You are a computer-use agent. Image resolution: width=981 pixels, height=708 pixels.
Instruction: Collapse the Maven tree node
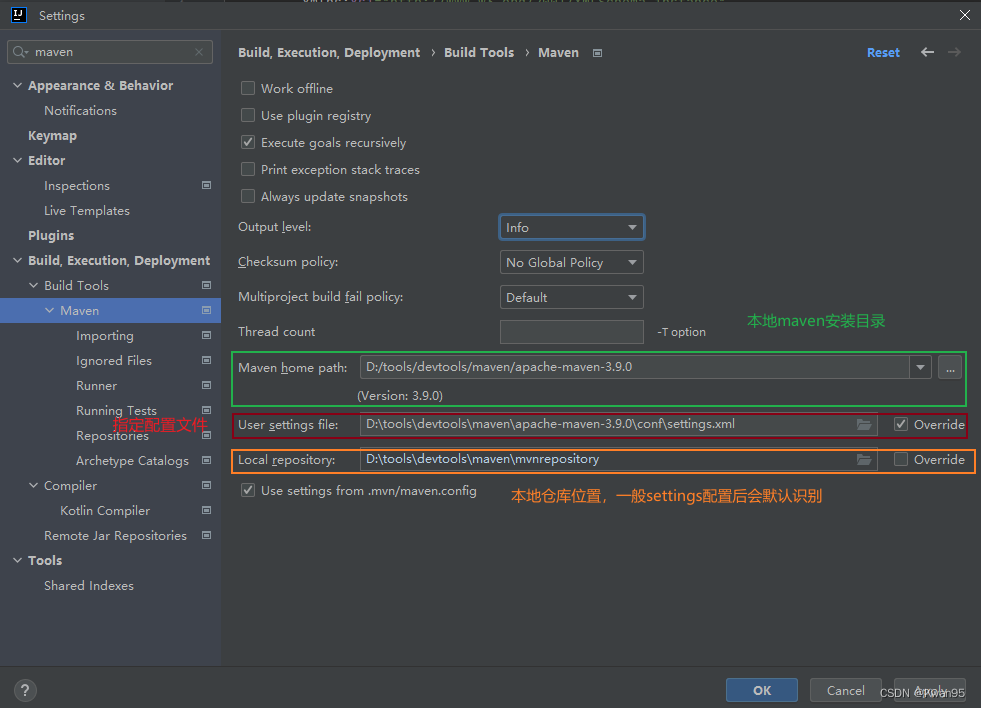(49, 310)
